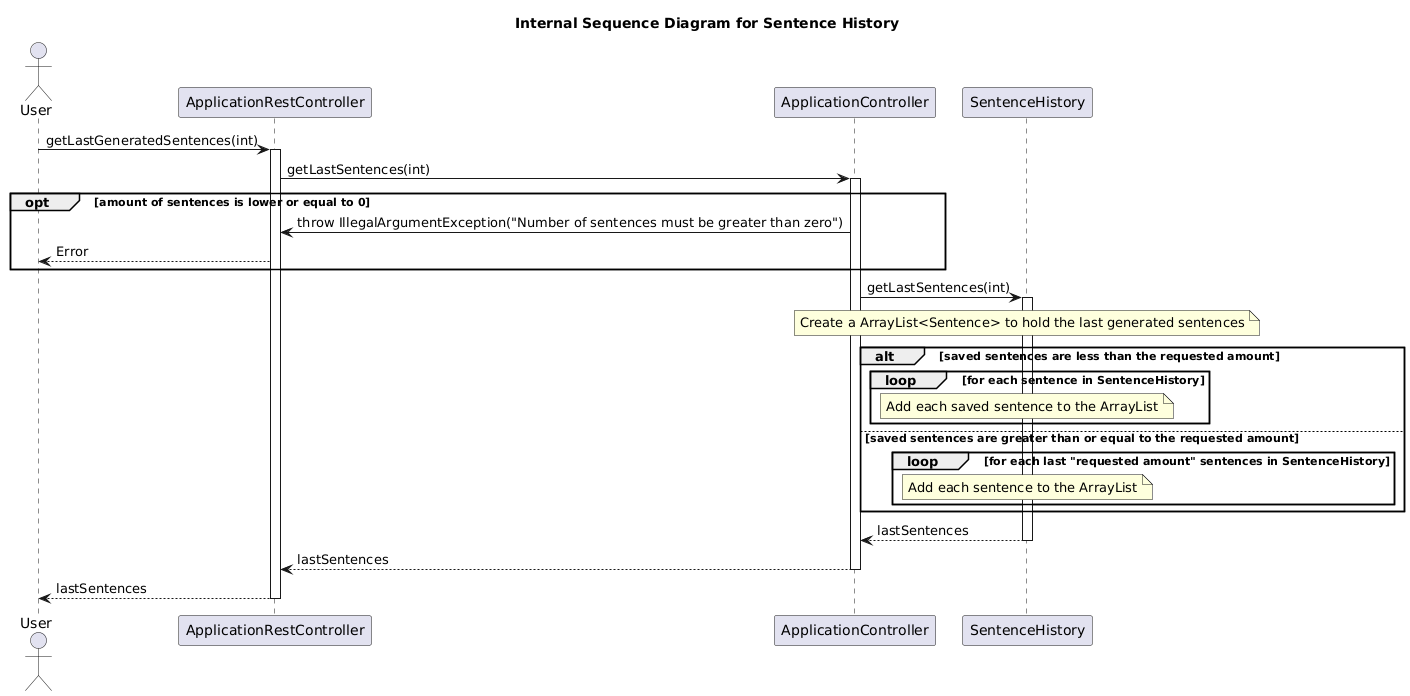
Task: Select the SentenceHistory participant box at bottom
Action: coord(1027,630)
